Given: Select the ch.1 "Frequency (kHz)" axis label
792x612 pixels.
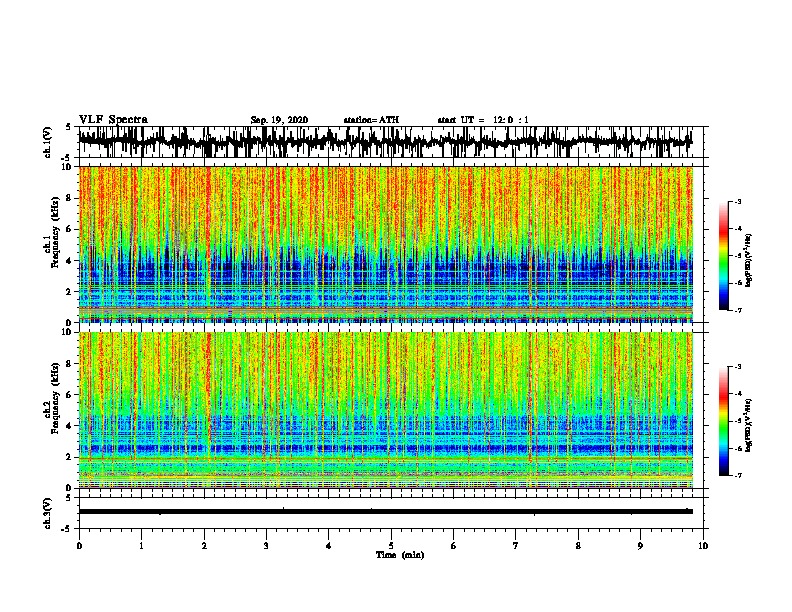Looking at the screenshot, I should point(55,233).
